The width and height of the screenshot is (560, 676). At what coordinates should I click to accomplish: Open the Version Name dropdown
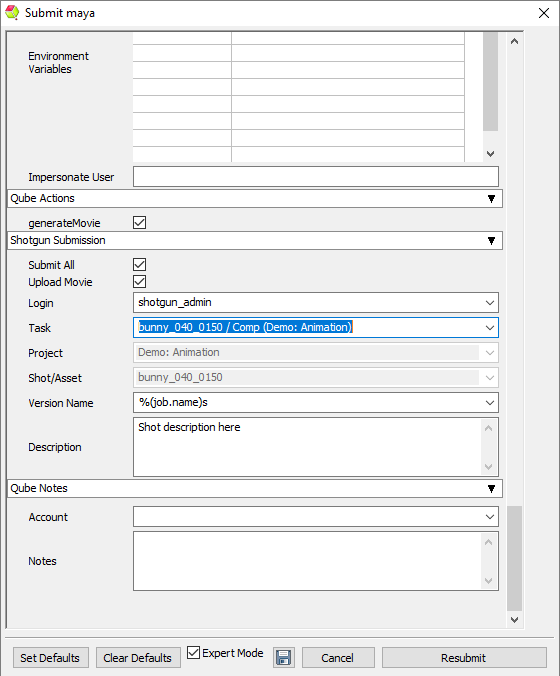pyautogui.click(x=490, y=403)
